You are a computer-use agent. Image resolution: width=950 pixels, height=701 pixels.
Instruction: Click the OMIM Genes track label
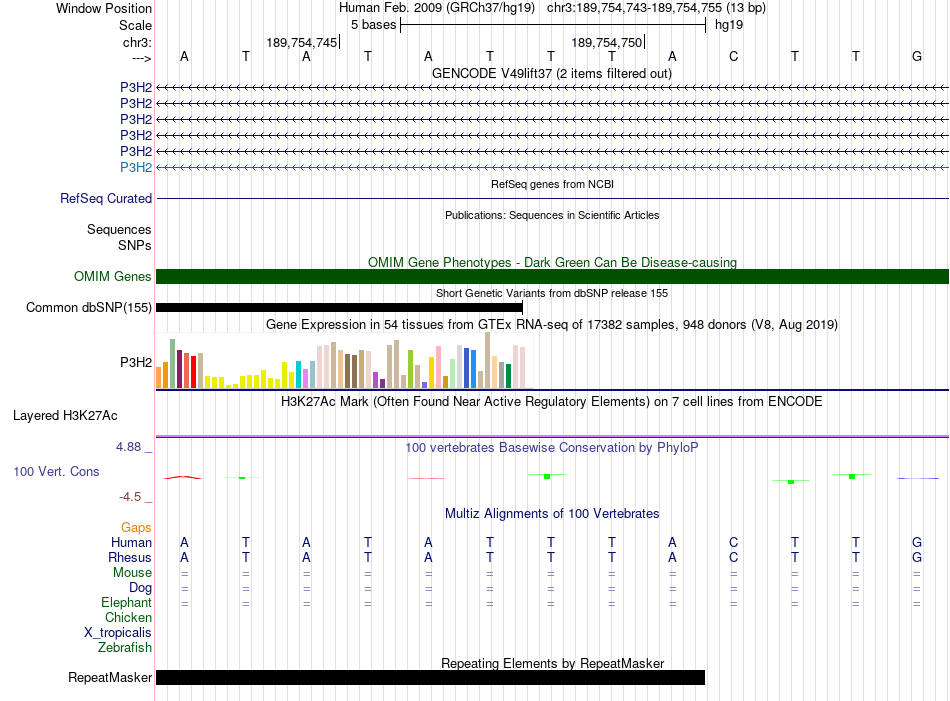coord(112,276)
